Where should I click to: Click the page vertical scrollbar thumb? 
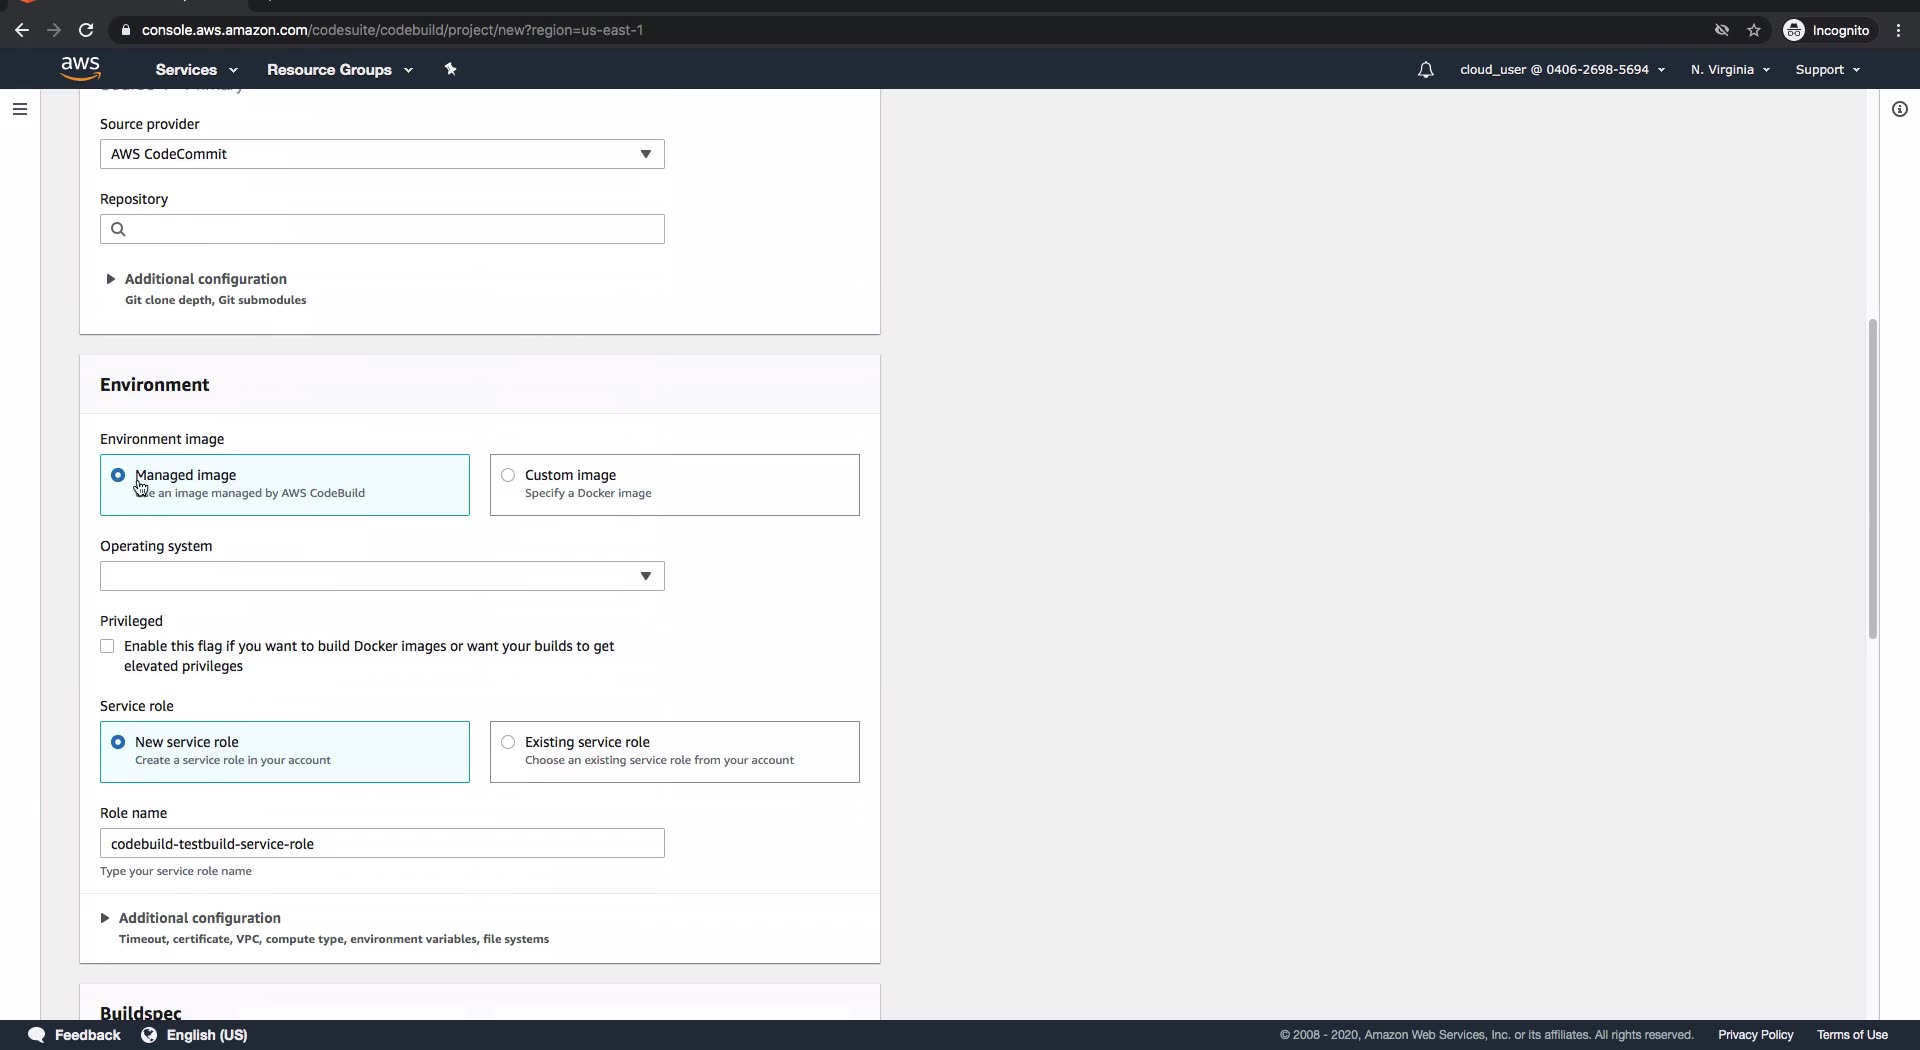[1872, 479]
